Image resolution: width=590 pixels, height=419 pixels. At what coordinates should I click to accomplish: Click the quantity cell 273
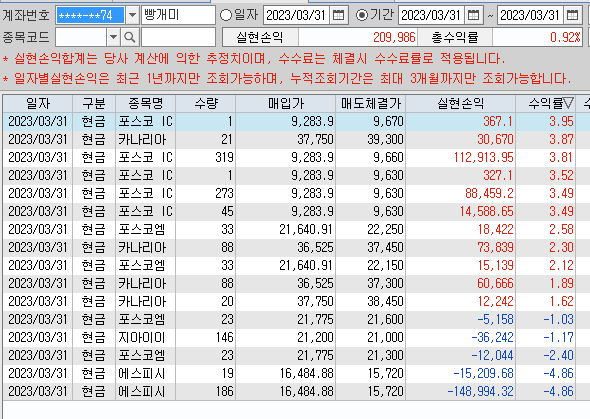point(205,194)
